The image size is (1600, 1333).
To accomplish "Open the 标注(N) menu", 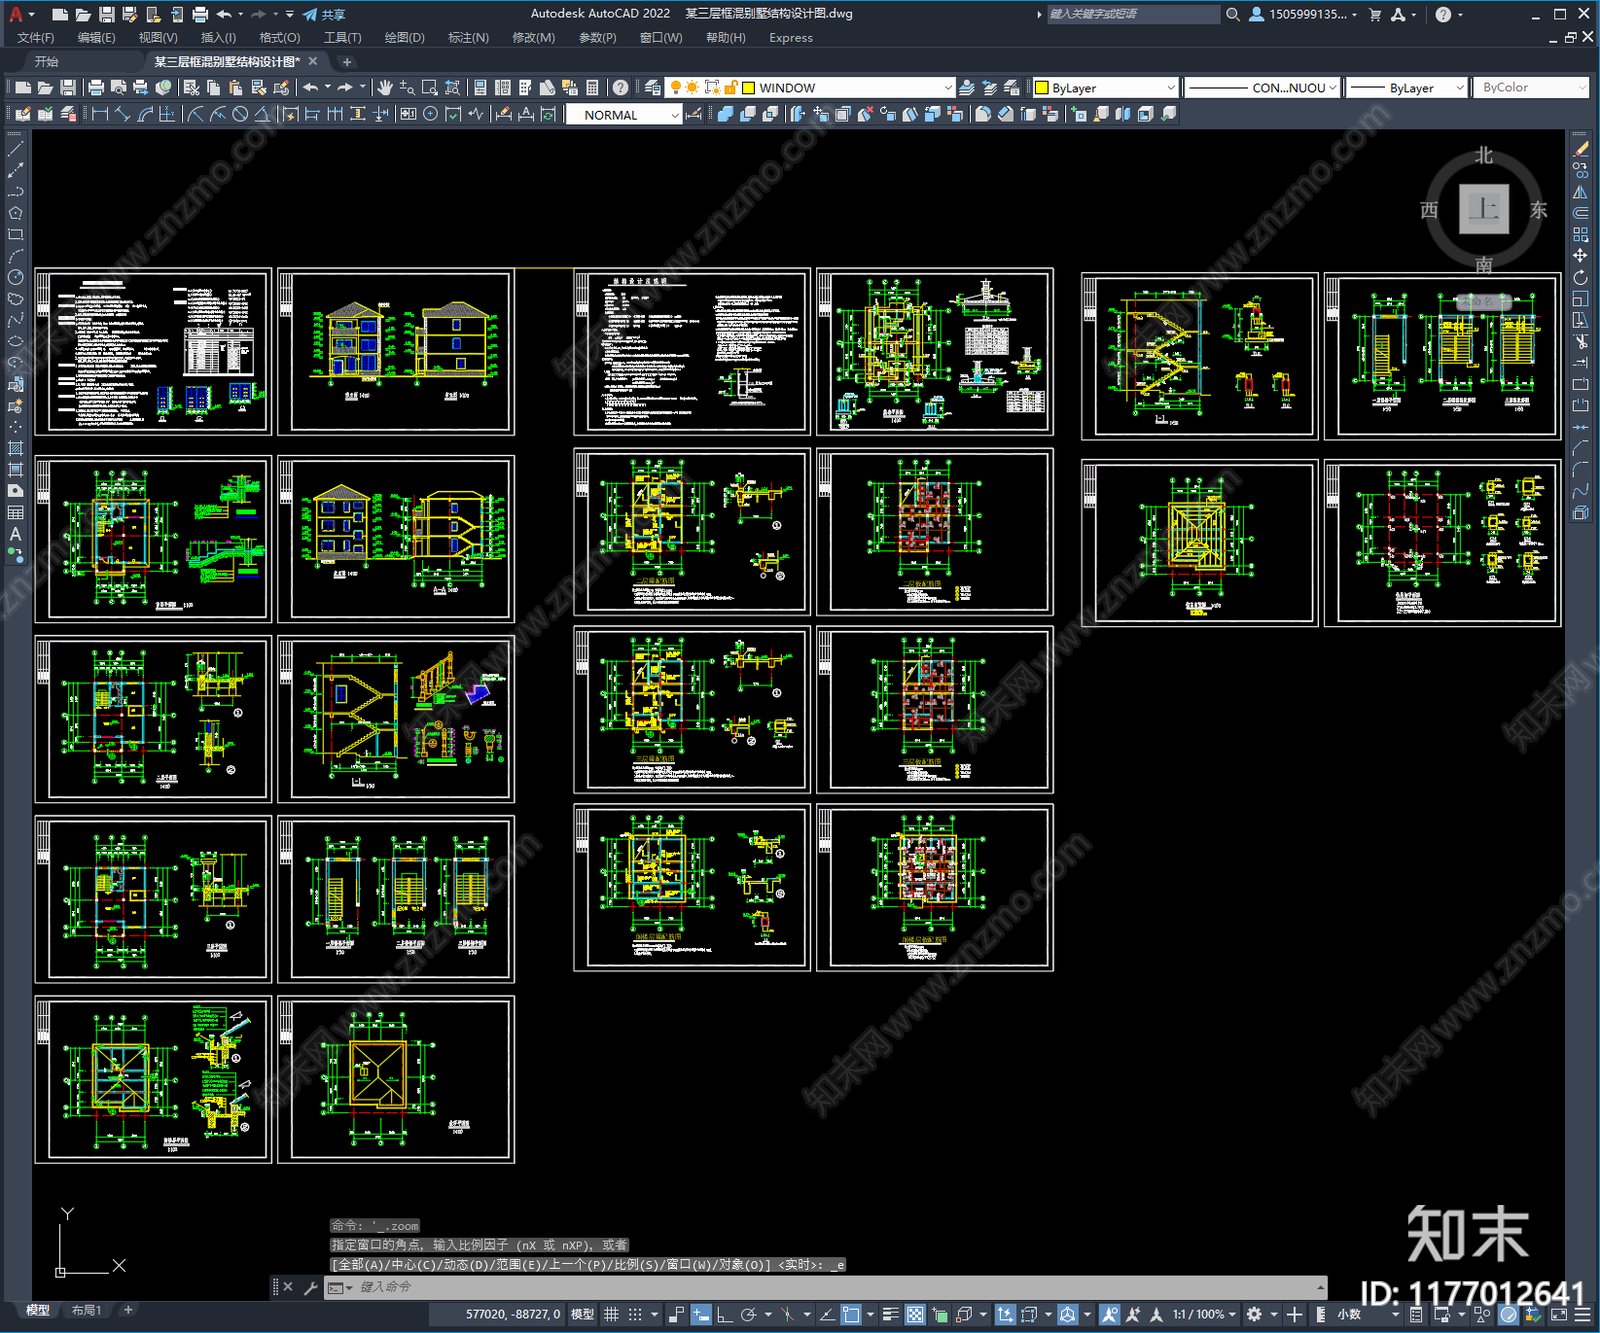I will pos(468,38).
